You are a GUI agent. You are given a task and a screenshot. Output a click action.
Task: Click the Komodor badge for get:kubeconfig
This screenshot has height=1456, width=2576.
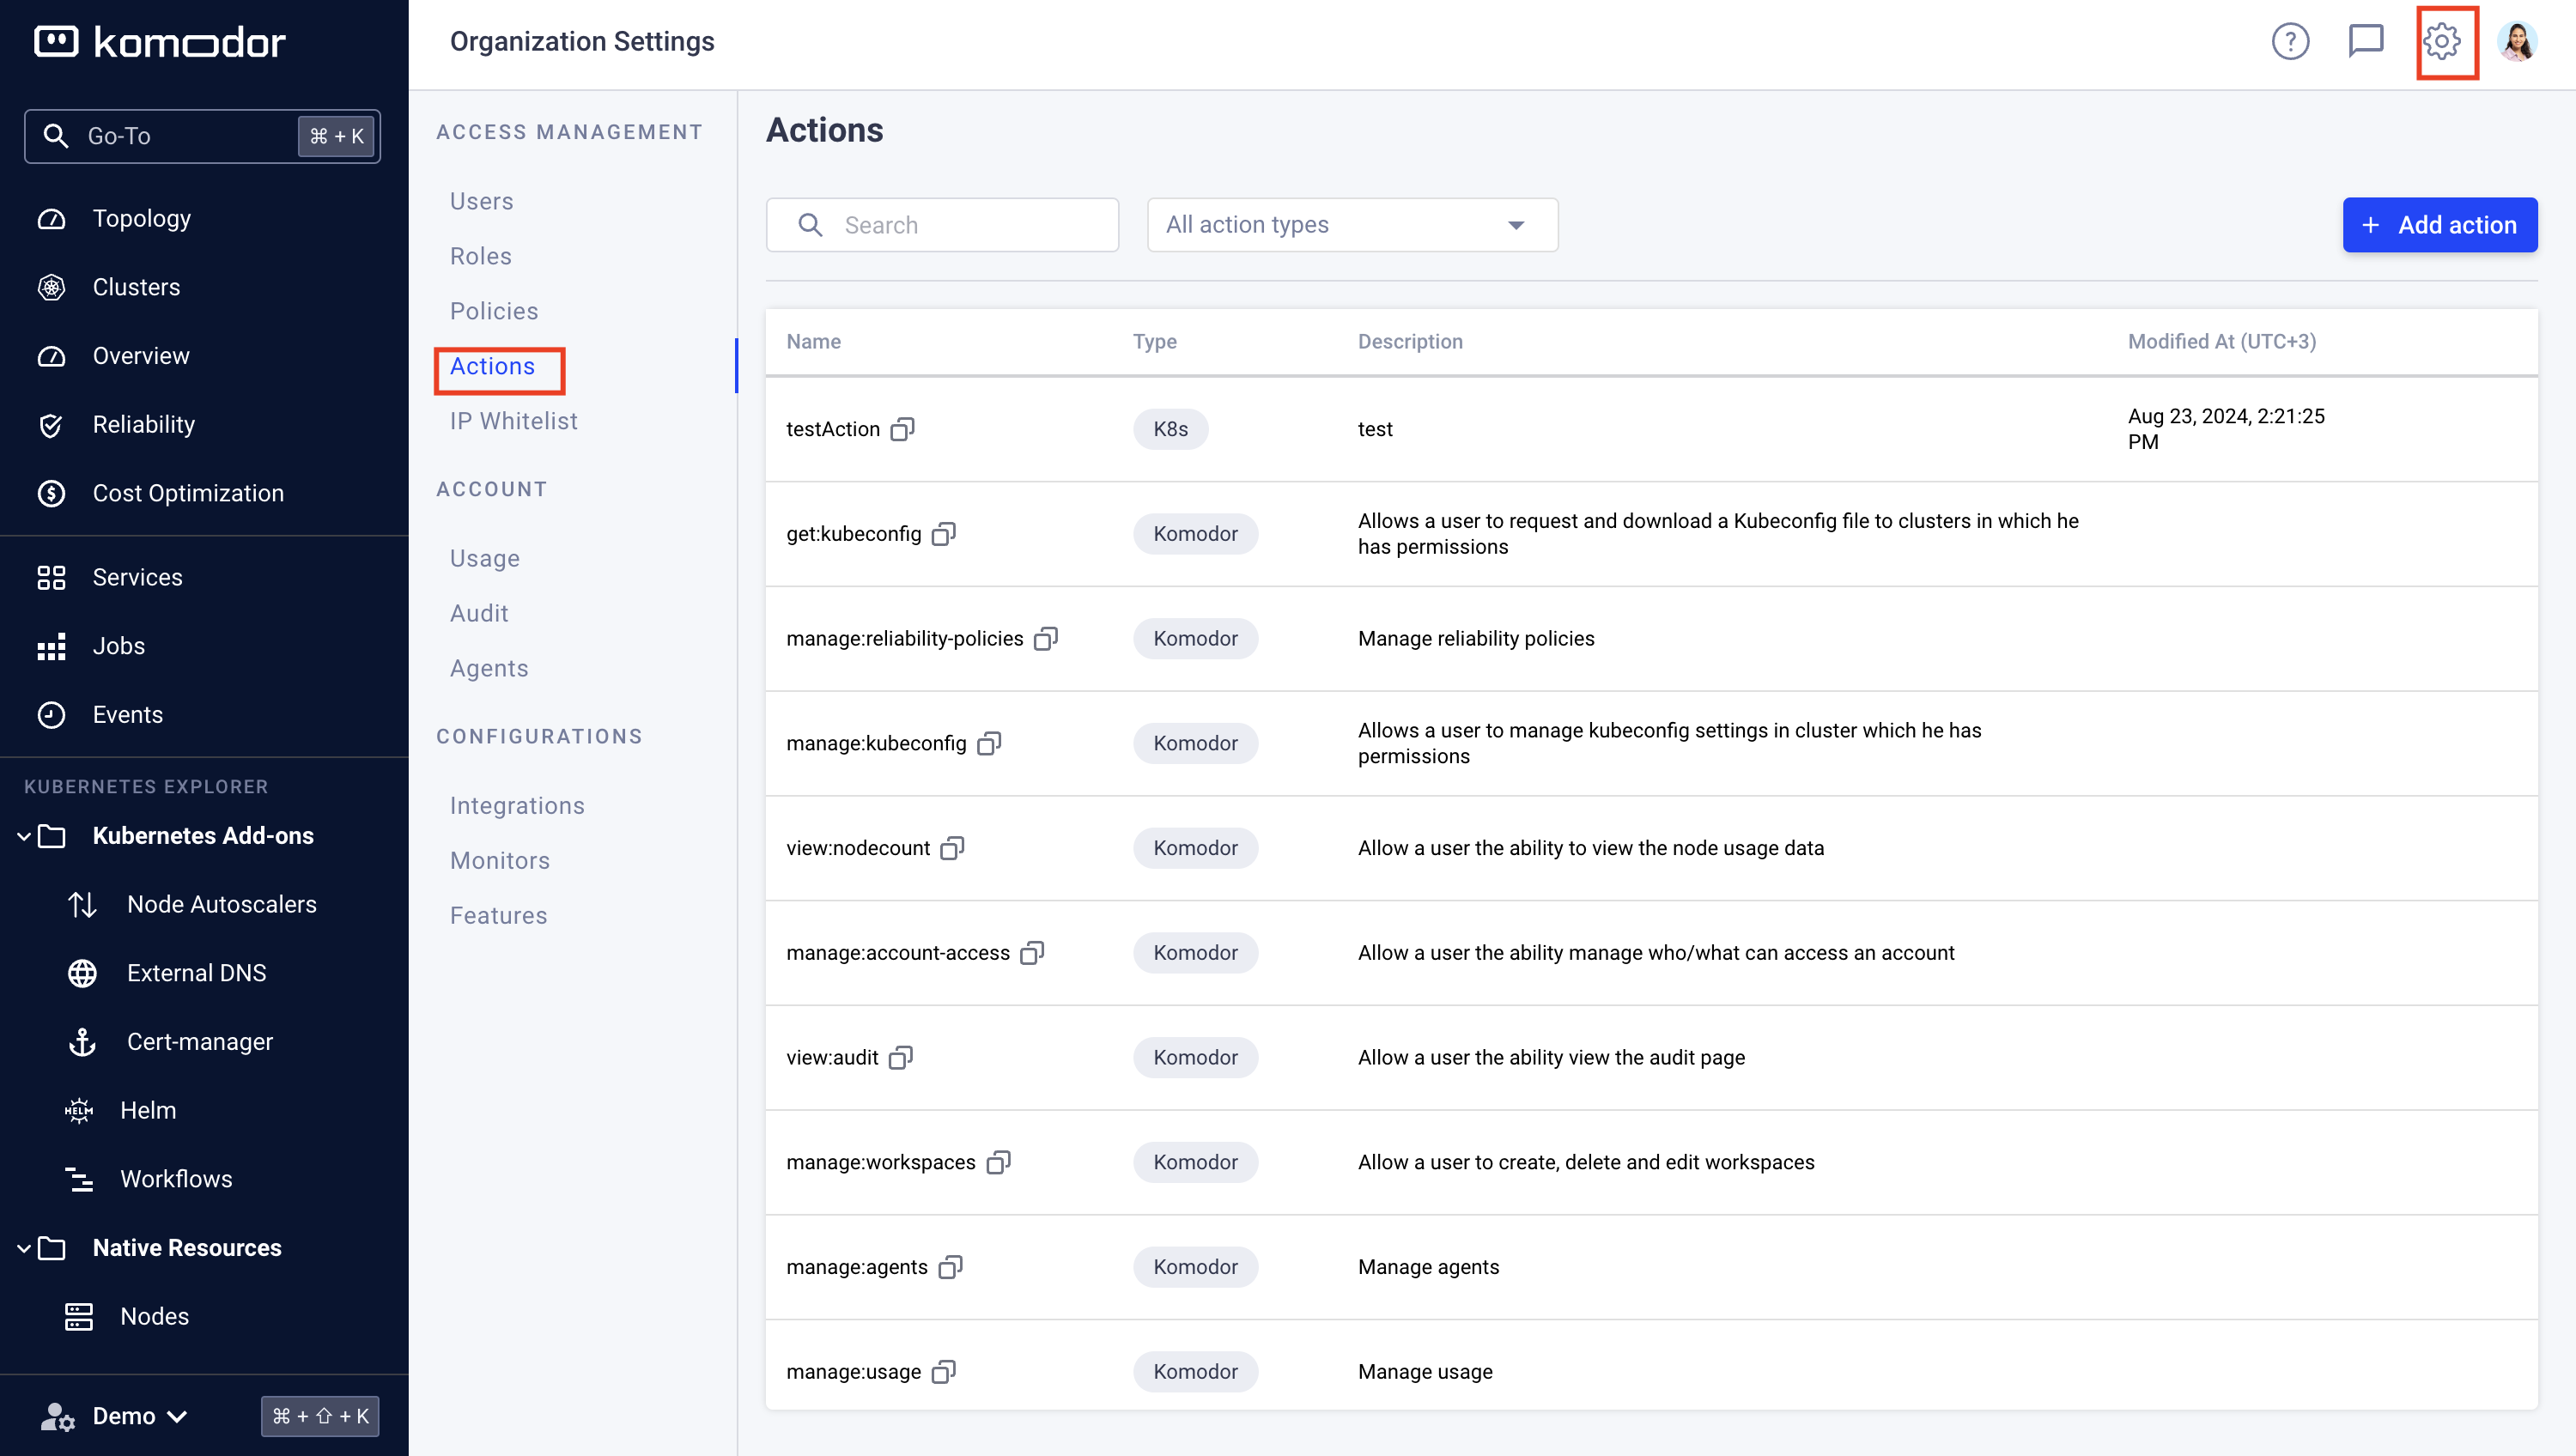click(x=1195, y=534)
